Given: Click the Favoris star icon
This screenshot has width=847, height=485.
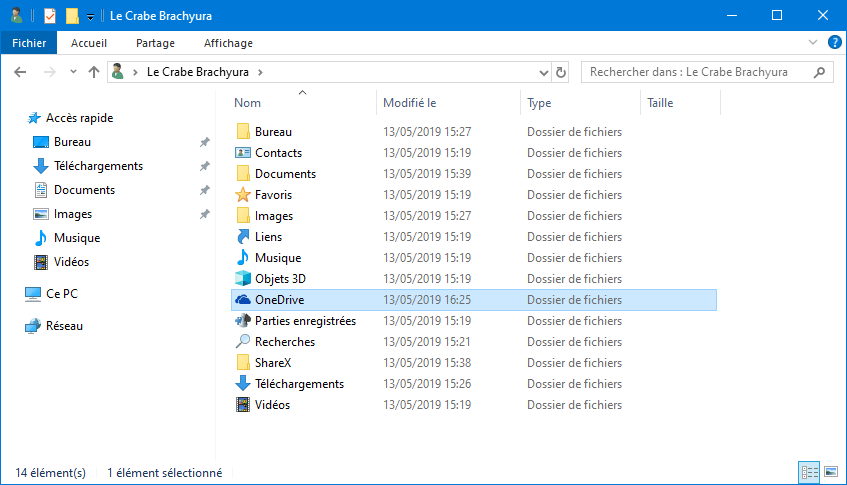Looking at the screenshot, I should pyautogui.click(x=243, y=194).
